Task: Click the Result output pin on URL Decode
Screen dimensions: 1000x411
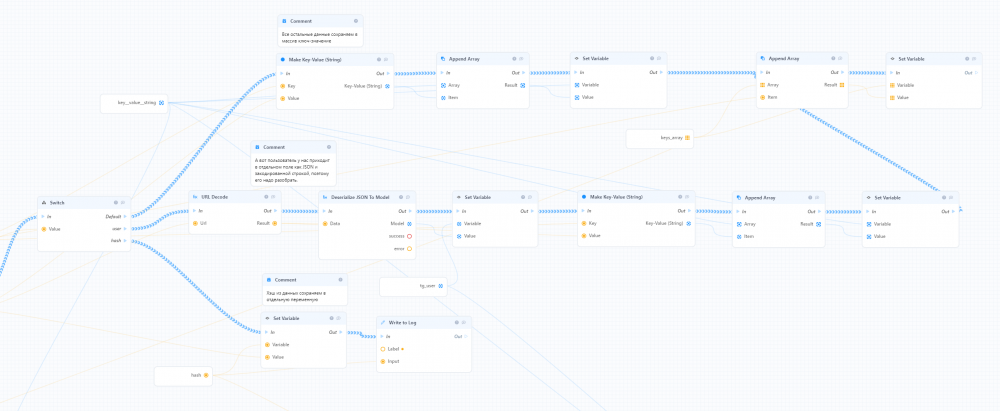Action: click(x=275, y=223)
